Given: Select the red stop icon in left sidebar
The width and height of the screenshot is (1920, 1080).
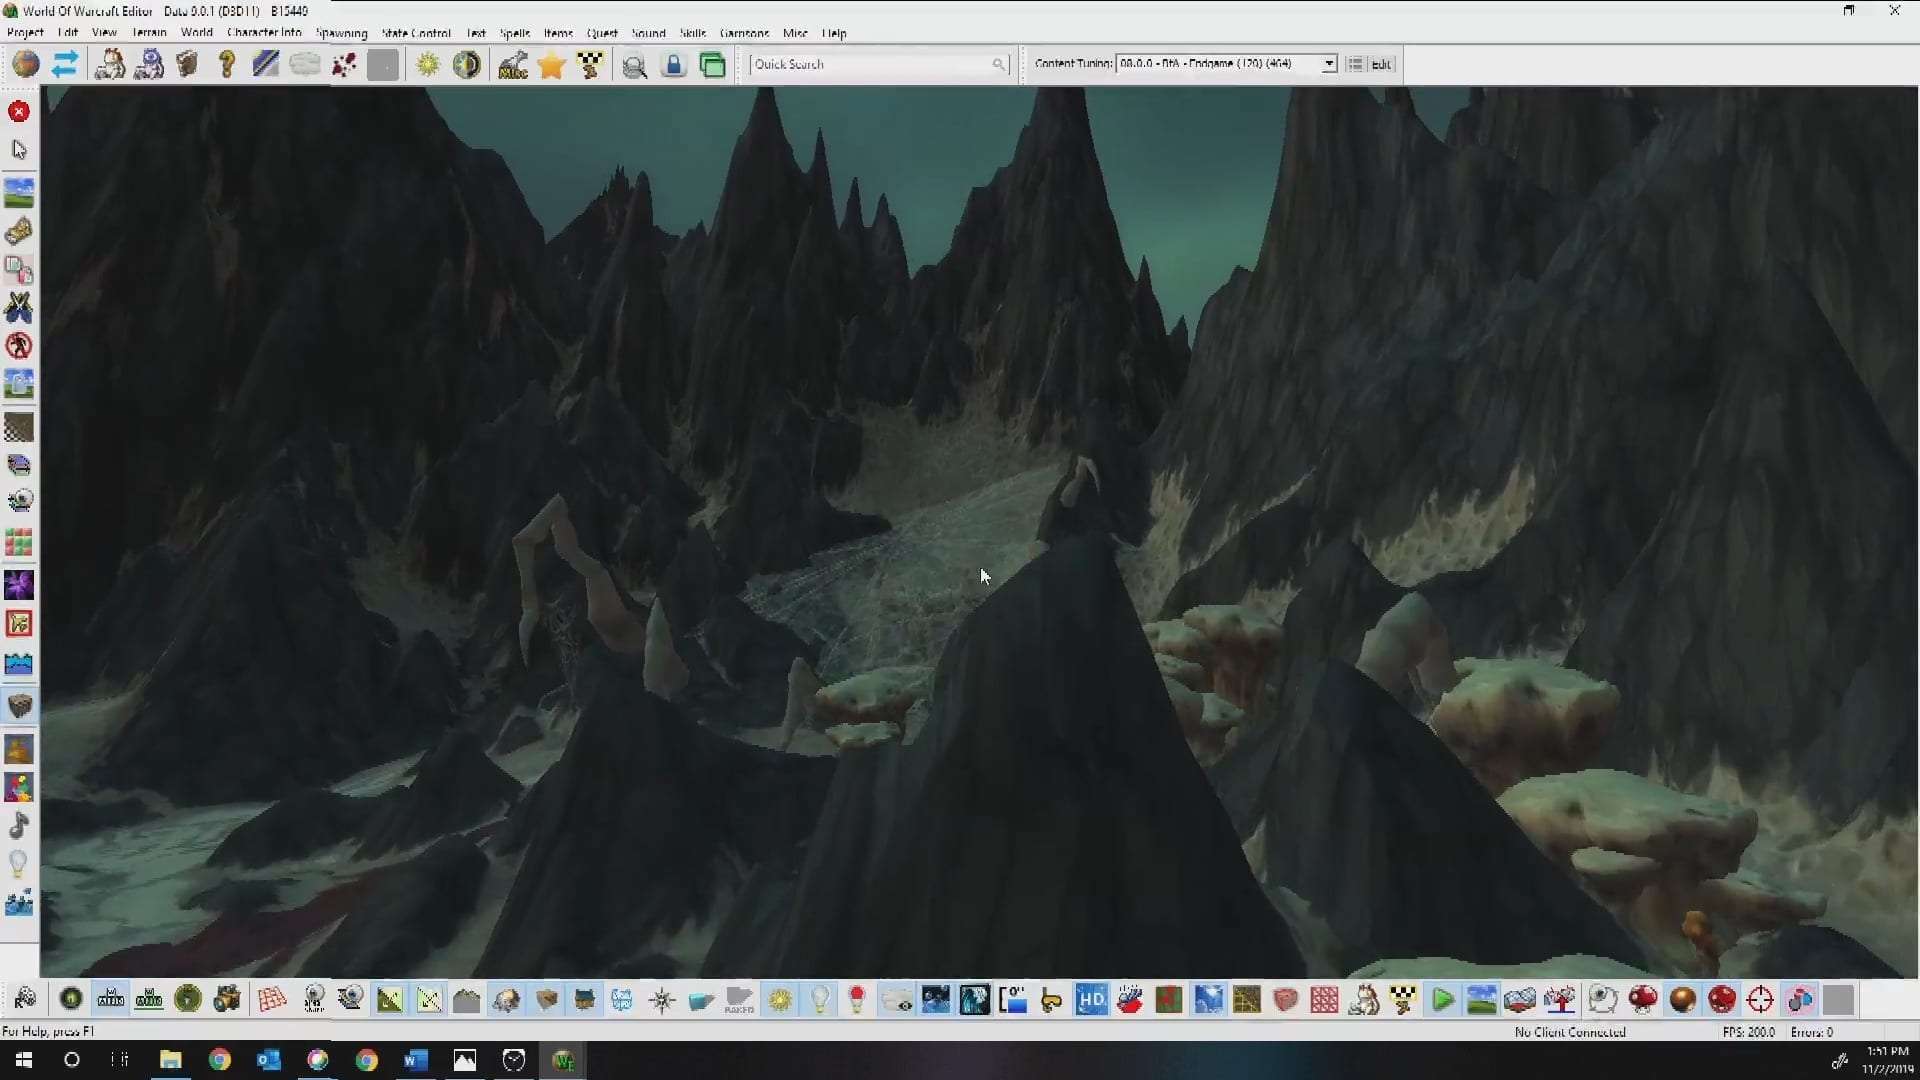Looking at the screenshot, I should [x=19, y=111].
